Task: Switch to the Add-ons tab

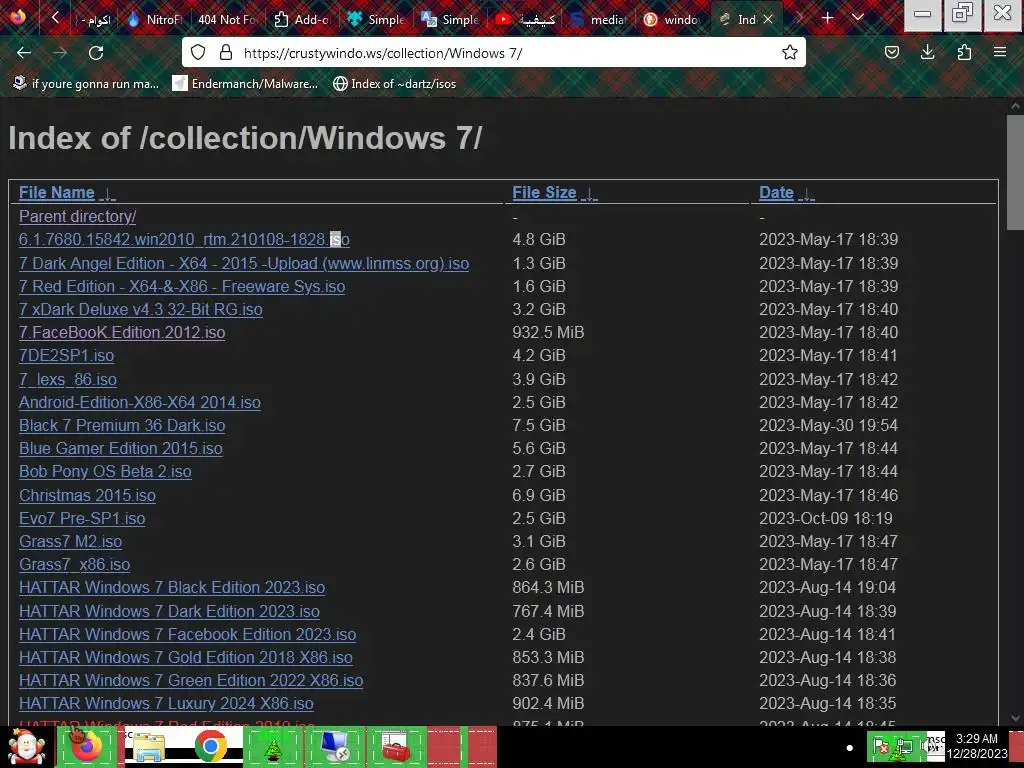Action: [300, 20]
